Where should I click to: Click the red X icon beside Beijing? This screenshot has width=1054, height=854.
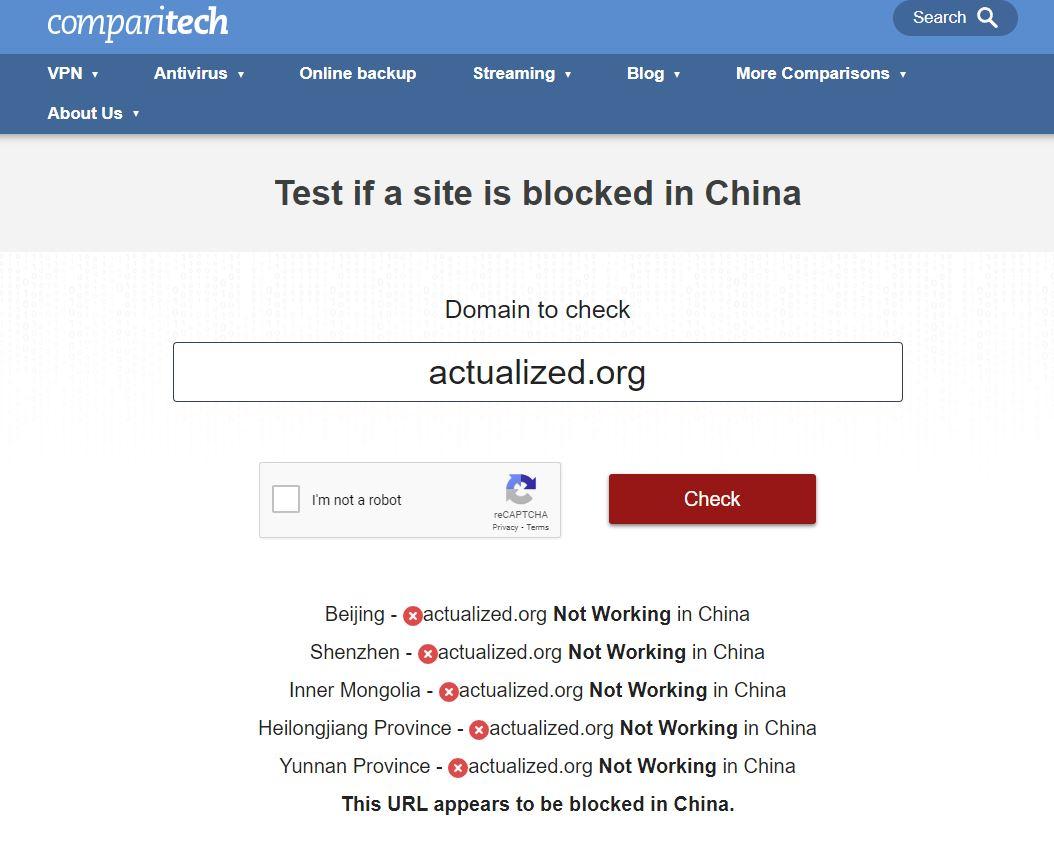pyautogui.click(x=412, y=615)
